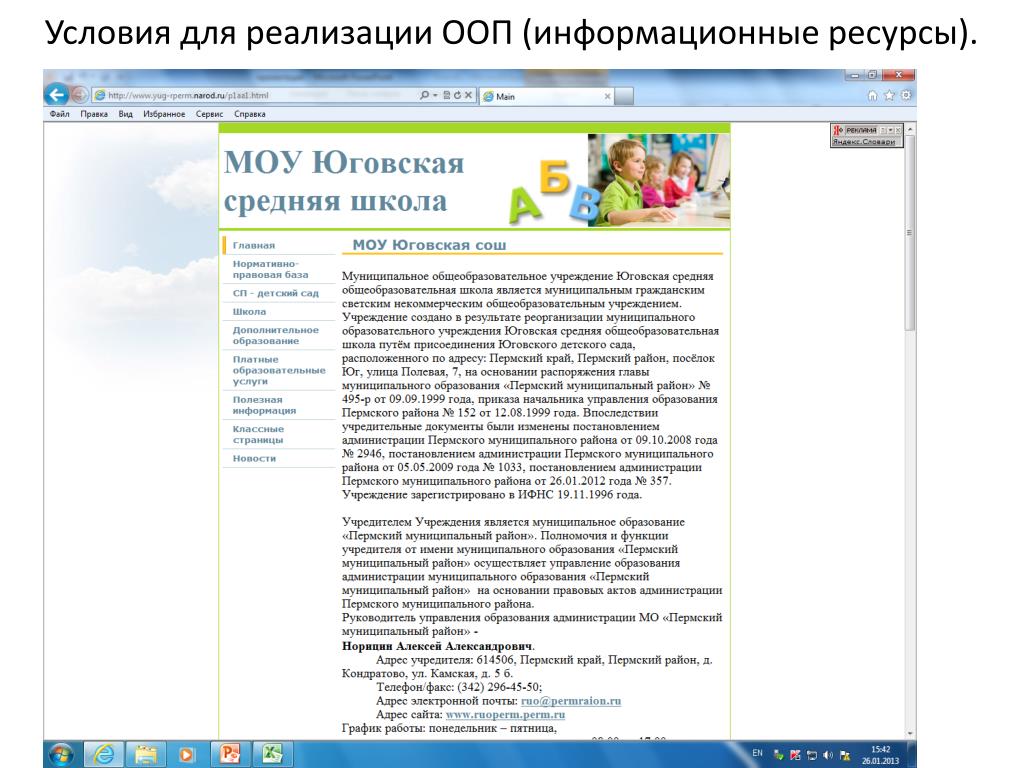Open the Файл menu
Screen dimensions: 1024x768
59,114
